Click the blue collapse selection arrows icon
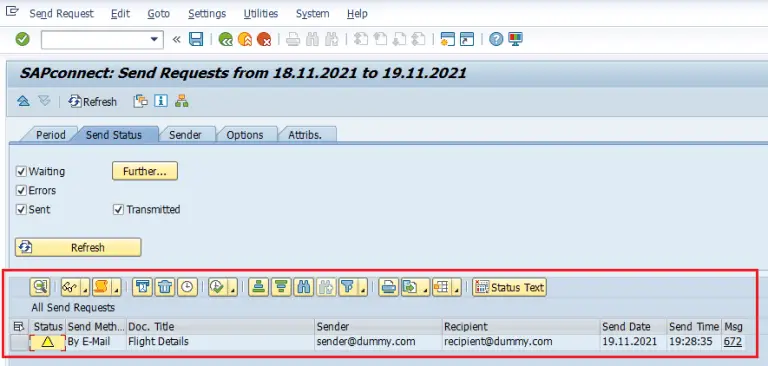The width and height of the screenshot is (768, 366). pyautogui.click(x=24, y=101)
